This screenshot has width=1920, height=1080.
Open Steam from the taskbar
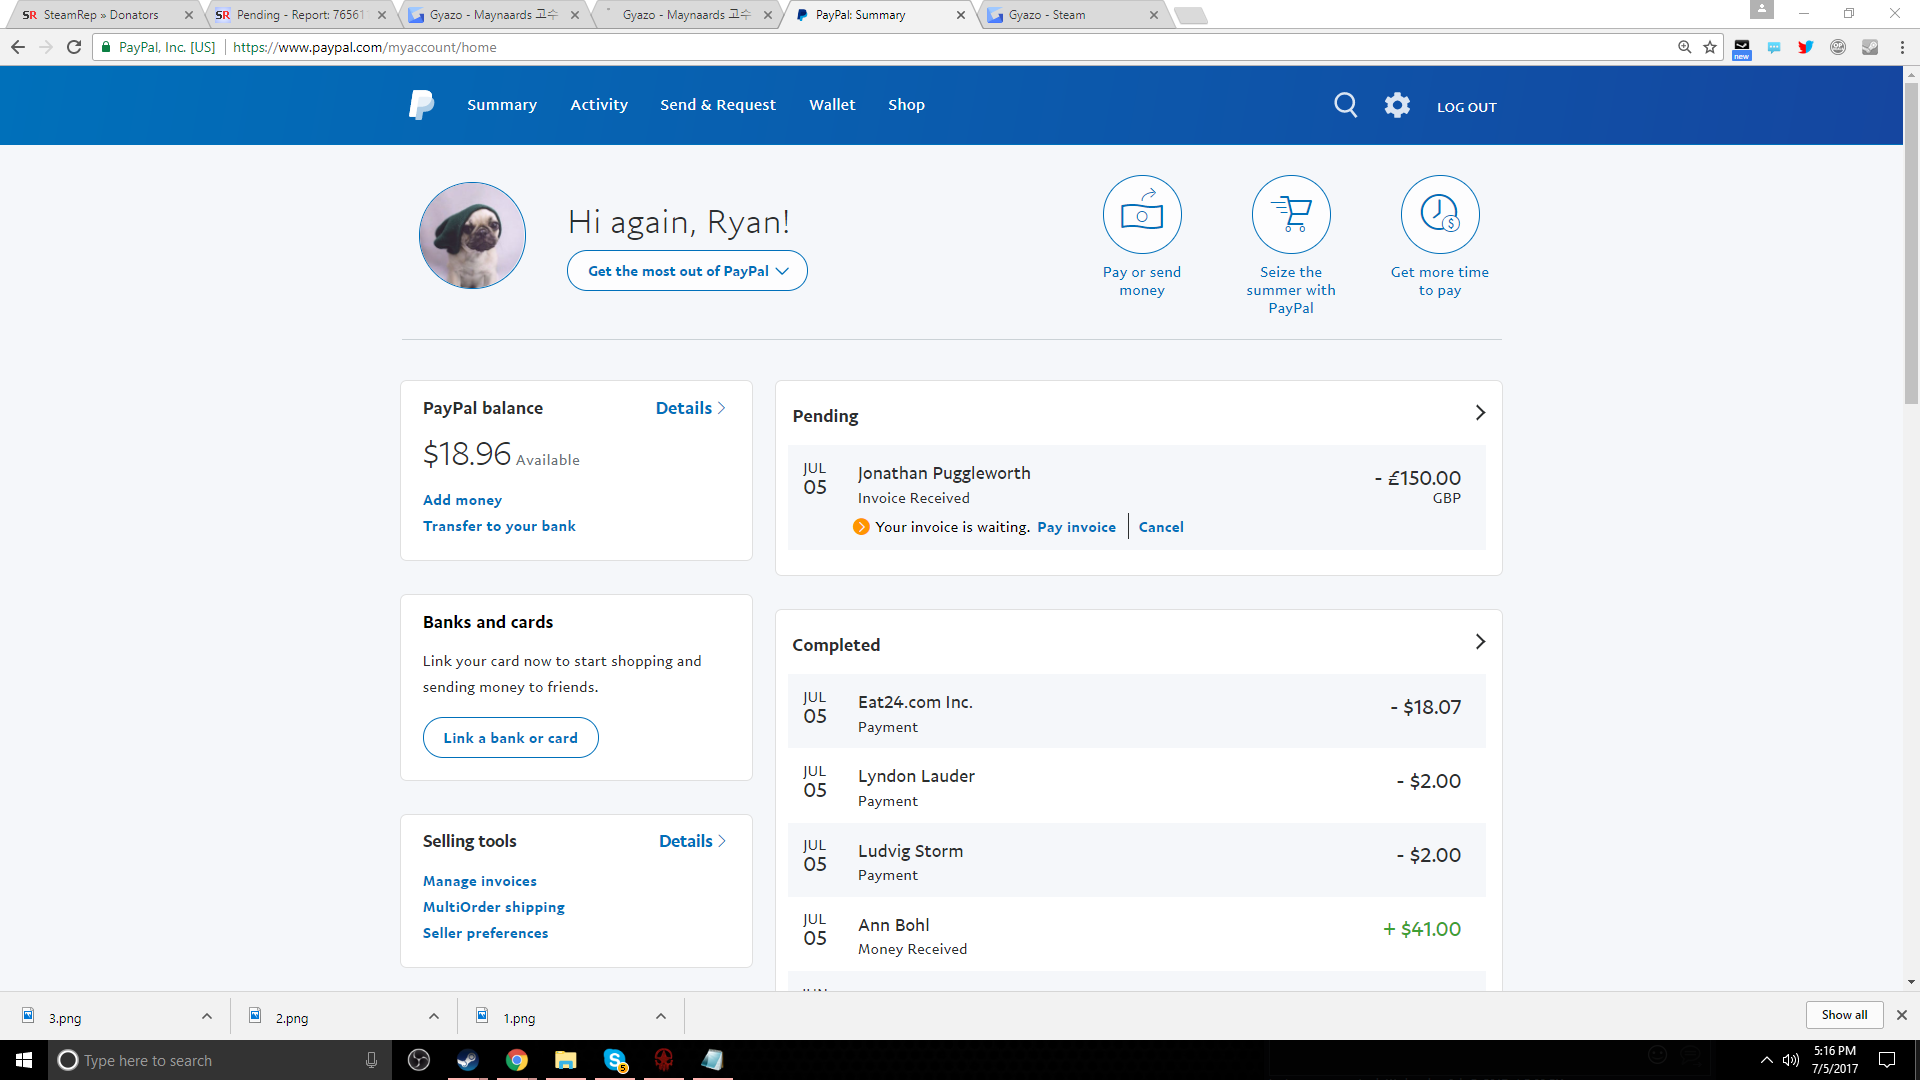coord(467,1060)
